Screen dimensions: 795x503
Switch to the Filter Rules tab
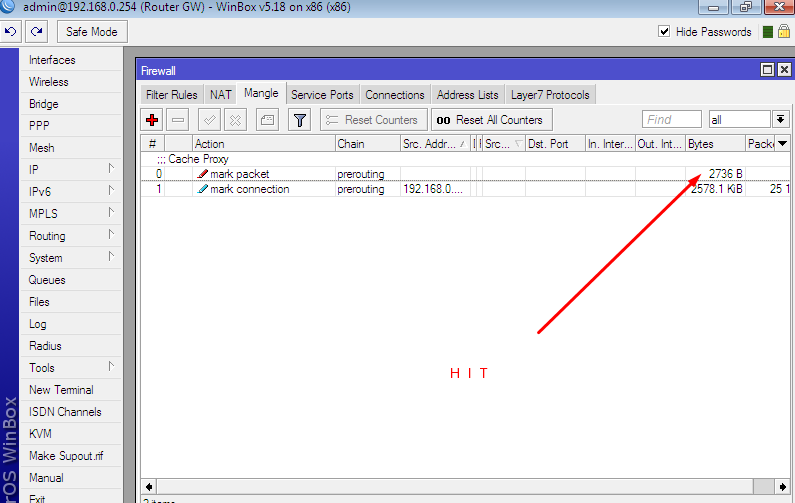[x=172, y=95]
